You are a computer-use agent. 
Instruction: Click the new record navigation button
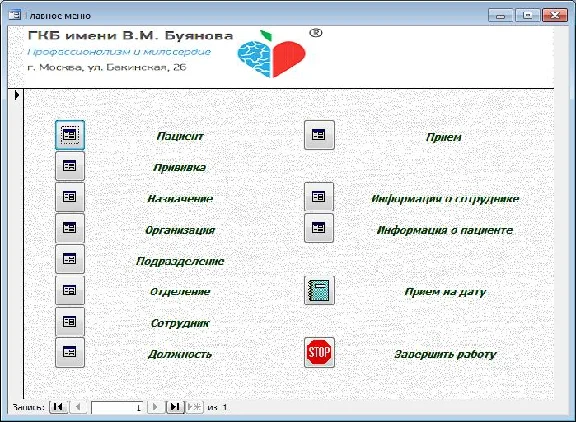(194, 407)
